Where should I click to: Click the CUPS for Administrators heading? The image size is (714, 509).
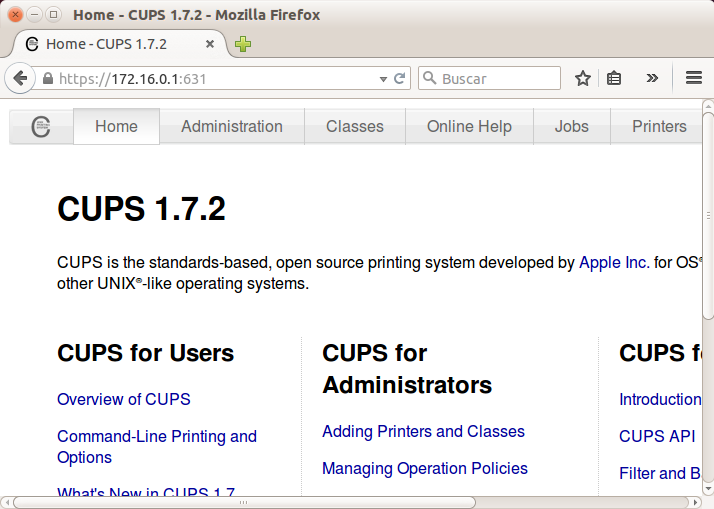coord(407,369)
